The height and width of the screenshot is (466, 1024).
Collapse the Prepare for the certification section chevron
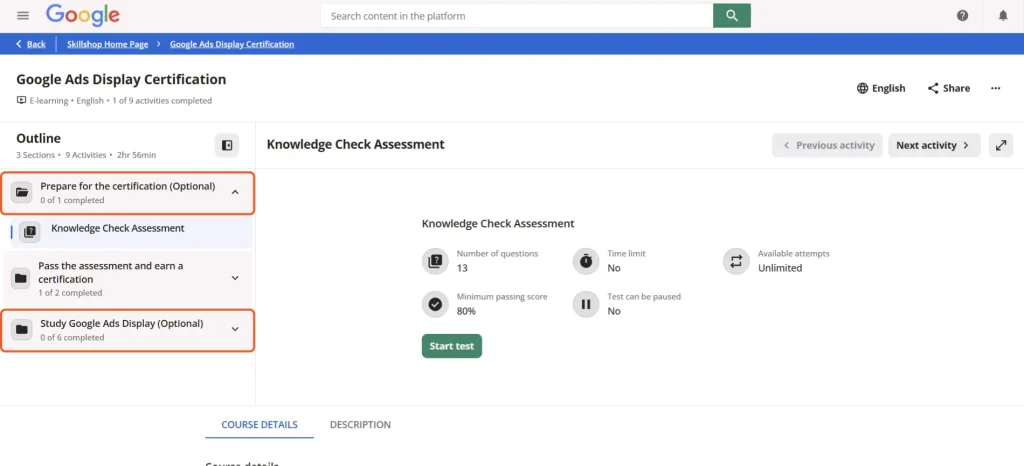tap(236, 192)
